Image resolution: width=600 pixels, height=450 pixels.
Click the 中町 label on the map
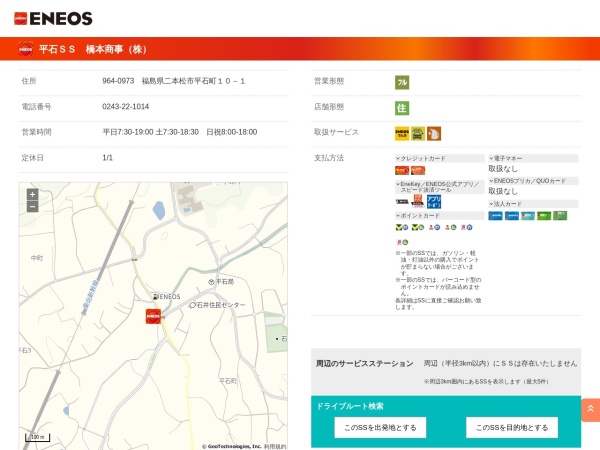click(x=37, y=258)
